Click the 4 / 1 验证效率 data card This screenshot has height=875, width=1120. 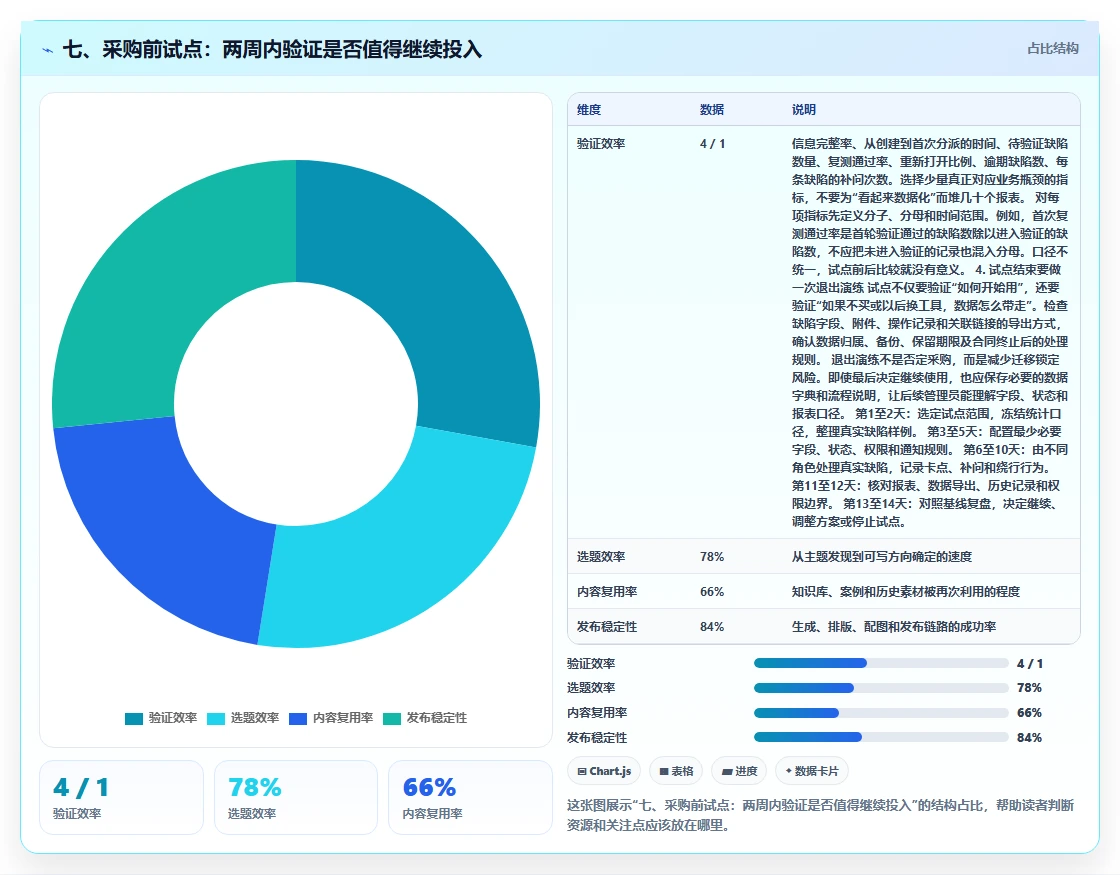[x=121, y=797]
